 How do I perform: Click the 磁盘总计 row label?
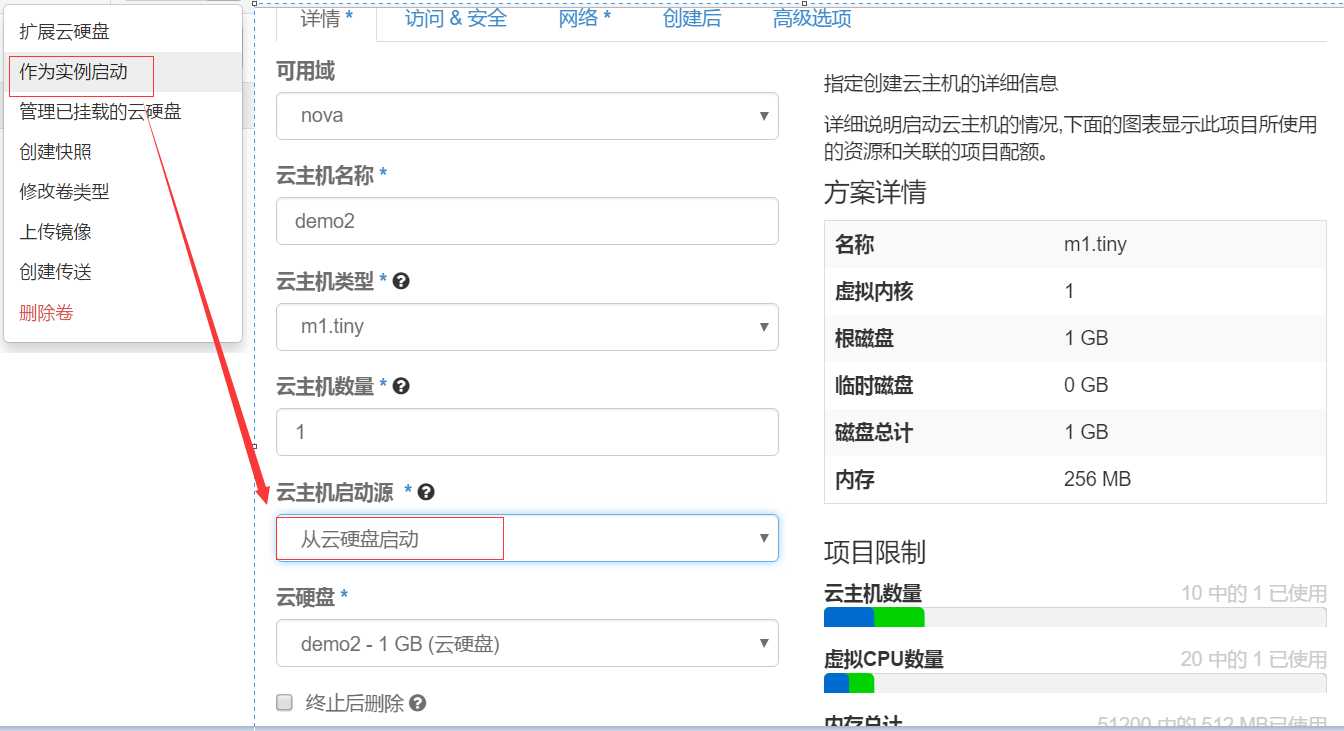pyautogui.click(x=874, y=433)
